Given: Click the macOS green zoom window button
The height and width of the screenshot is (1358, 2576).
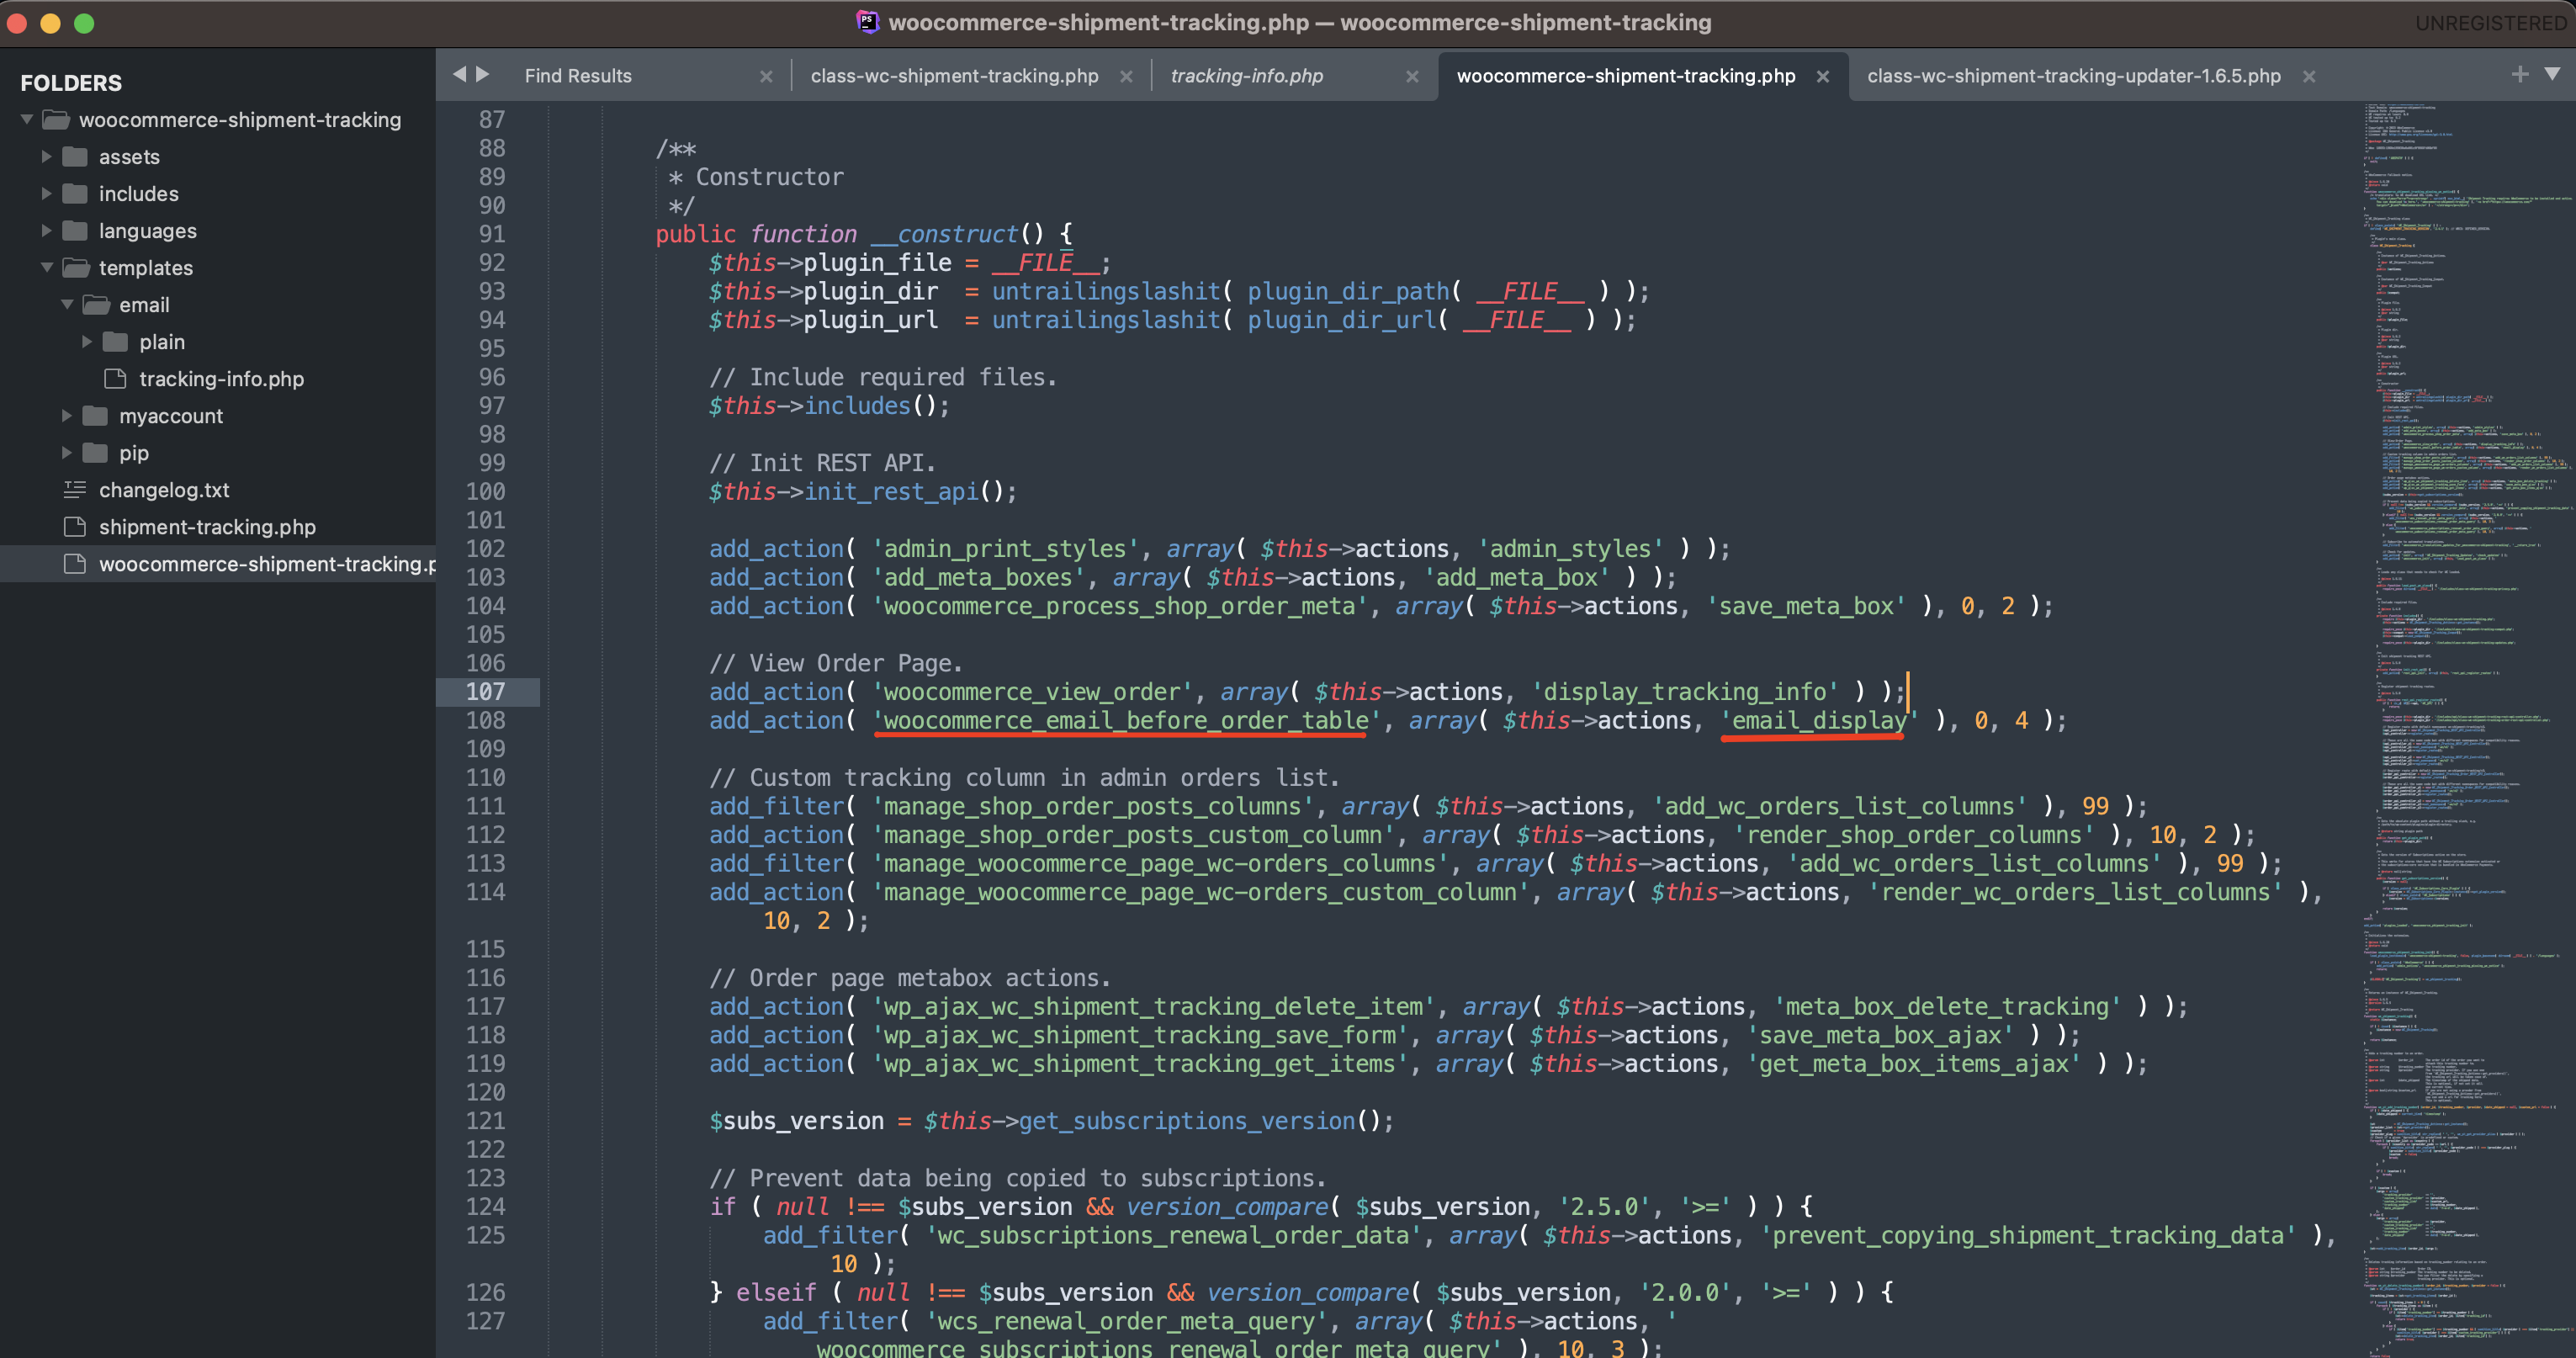Looking at the screenshot, I should (x=84, y=23).
